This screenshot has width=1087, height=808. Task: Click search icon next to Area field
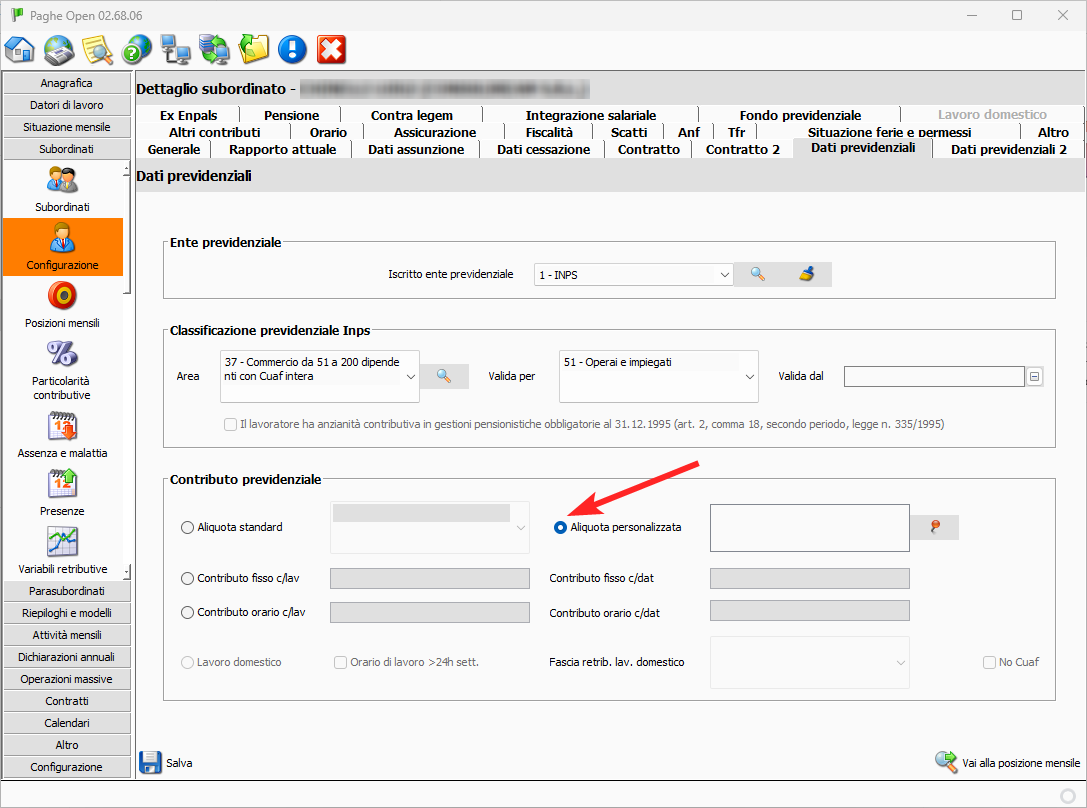pos(444,376)
